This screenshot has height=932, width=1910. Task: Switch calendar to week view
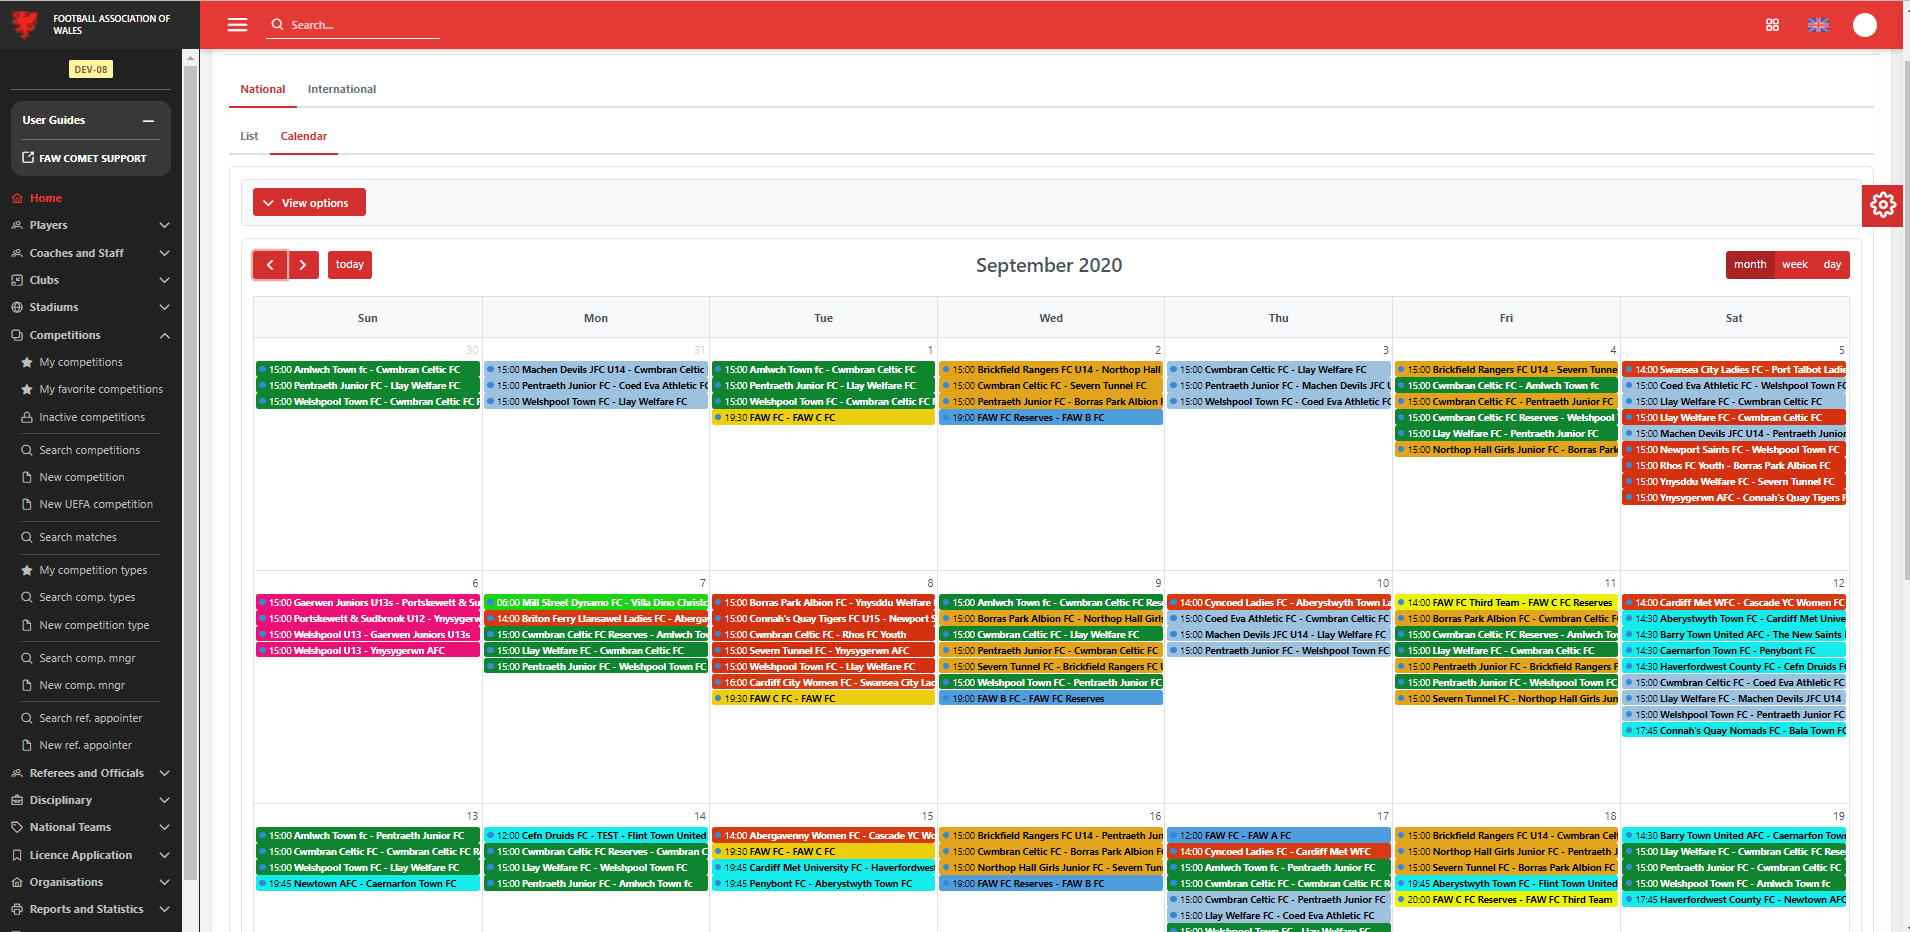tap(1794, 265)
